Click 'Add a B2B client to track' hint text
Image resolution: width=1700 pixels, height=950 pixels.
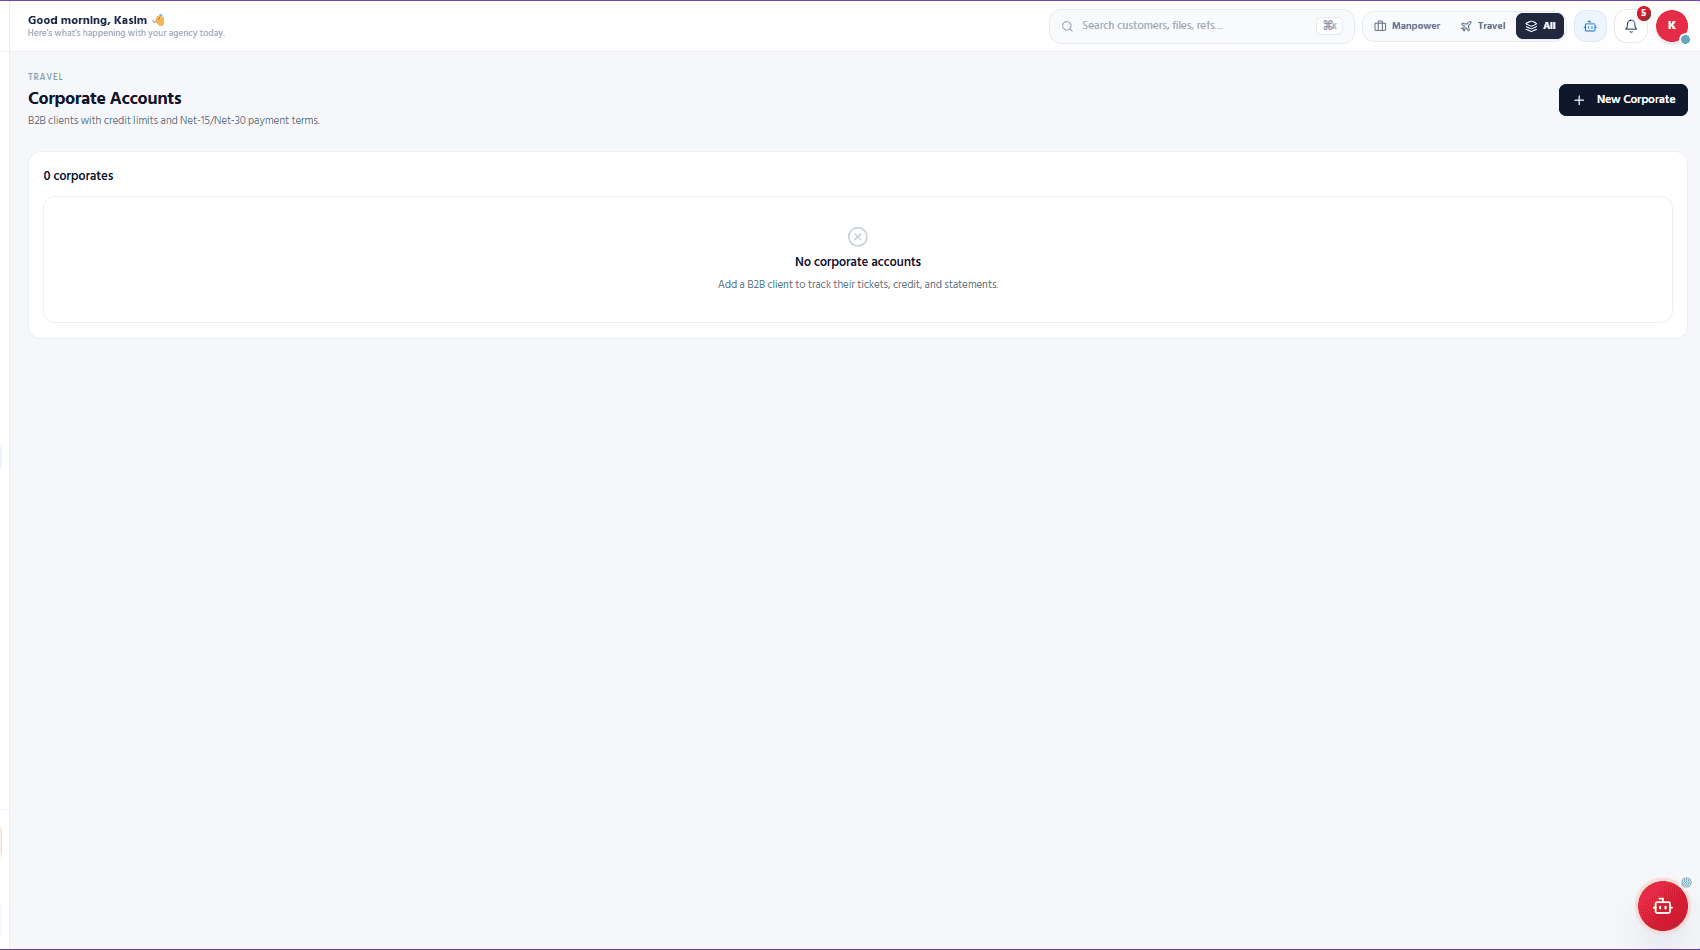[858, 285]
